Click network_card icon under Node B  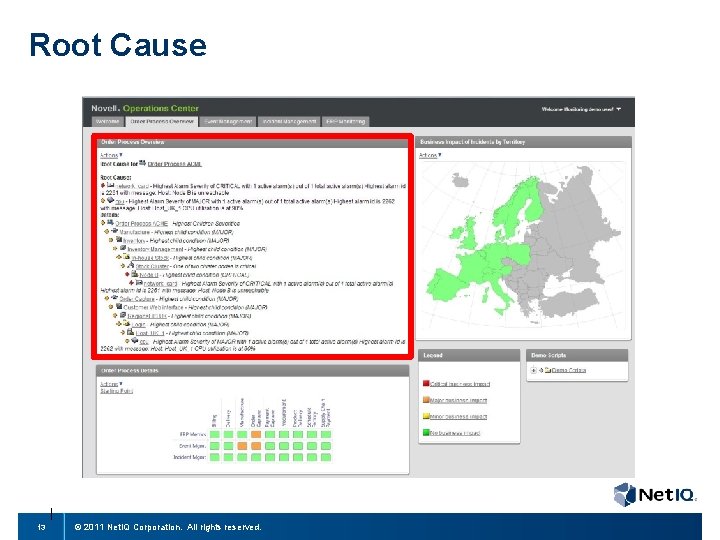[139, 283]
